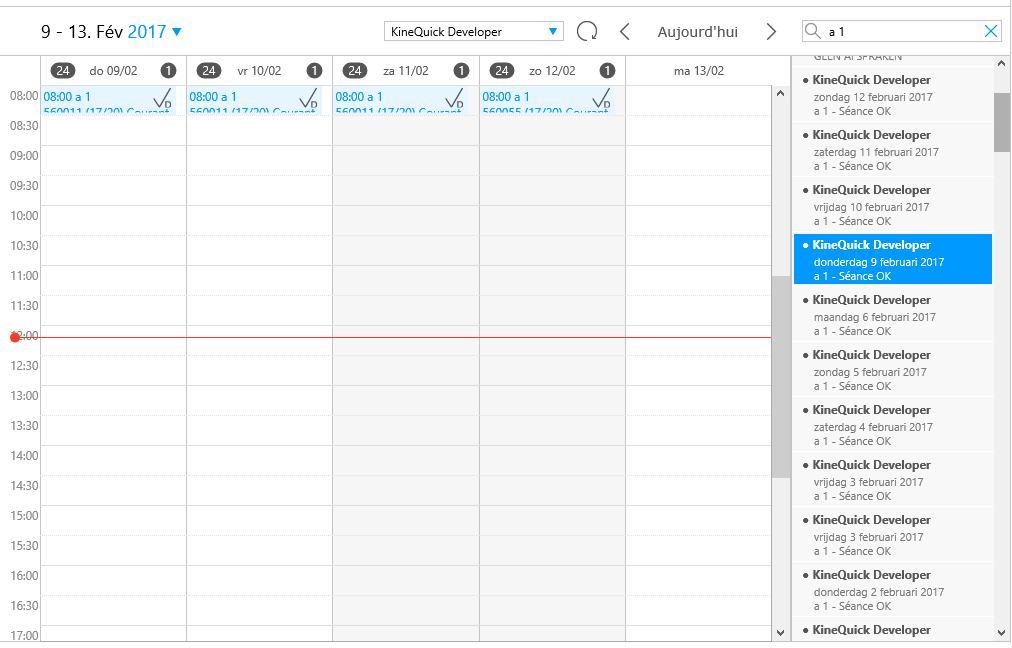The image size is (1012, 648).
Task: Click the count badge 1 in the zo 12/02 header
Action: pyautogui.click(x=607, y=70)
